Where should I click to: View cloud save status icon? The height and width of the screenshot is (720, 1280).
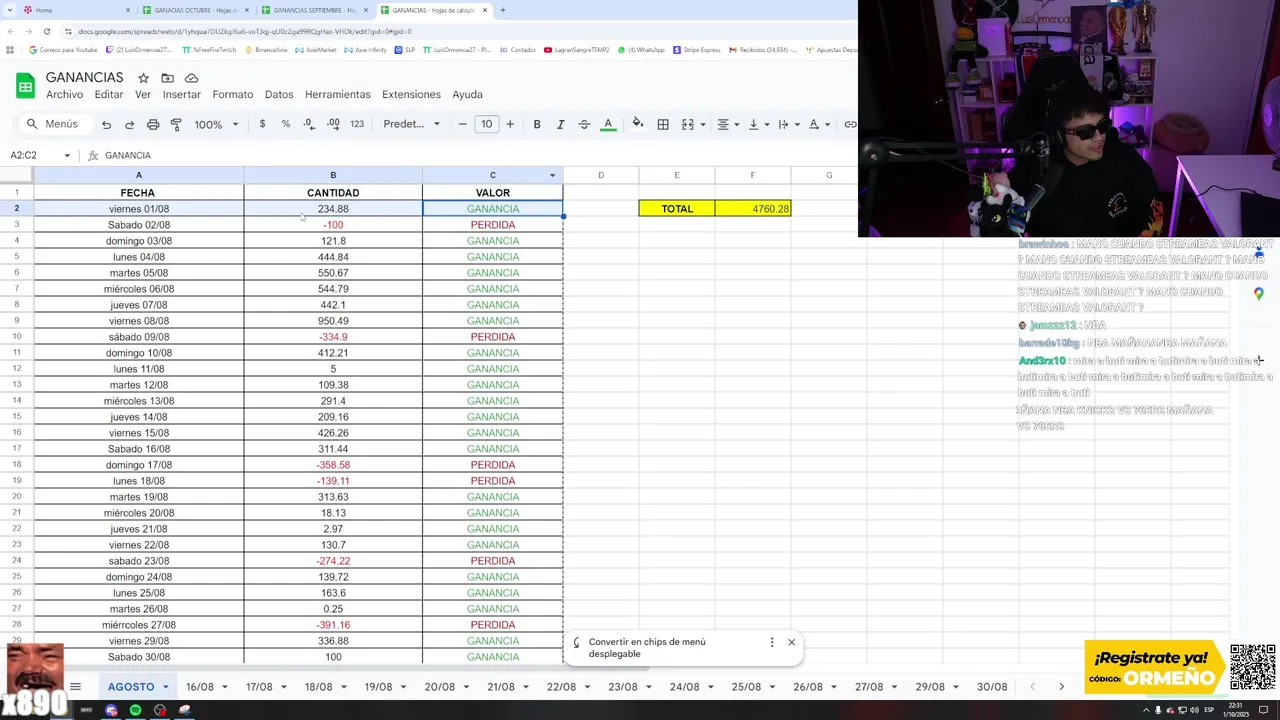coord(191,78)
